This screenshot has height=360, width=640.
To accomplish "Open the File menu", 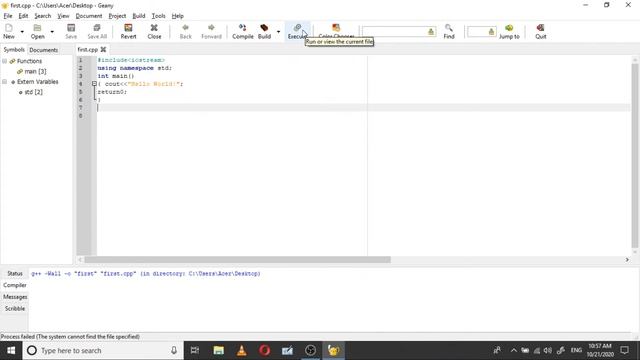I will pos(8,16).
